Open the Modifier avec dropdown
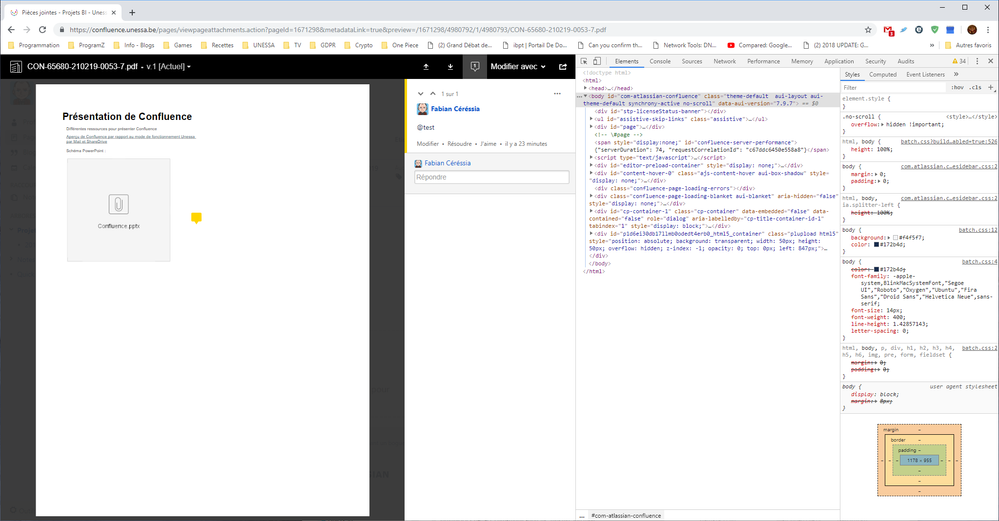 (518, 66)
